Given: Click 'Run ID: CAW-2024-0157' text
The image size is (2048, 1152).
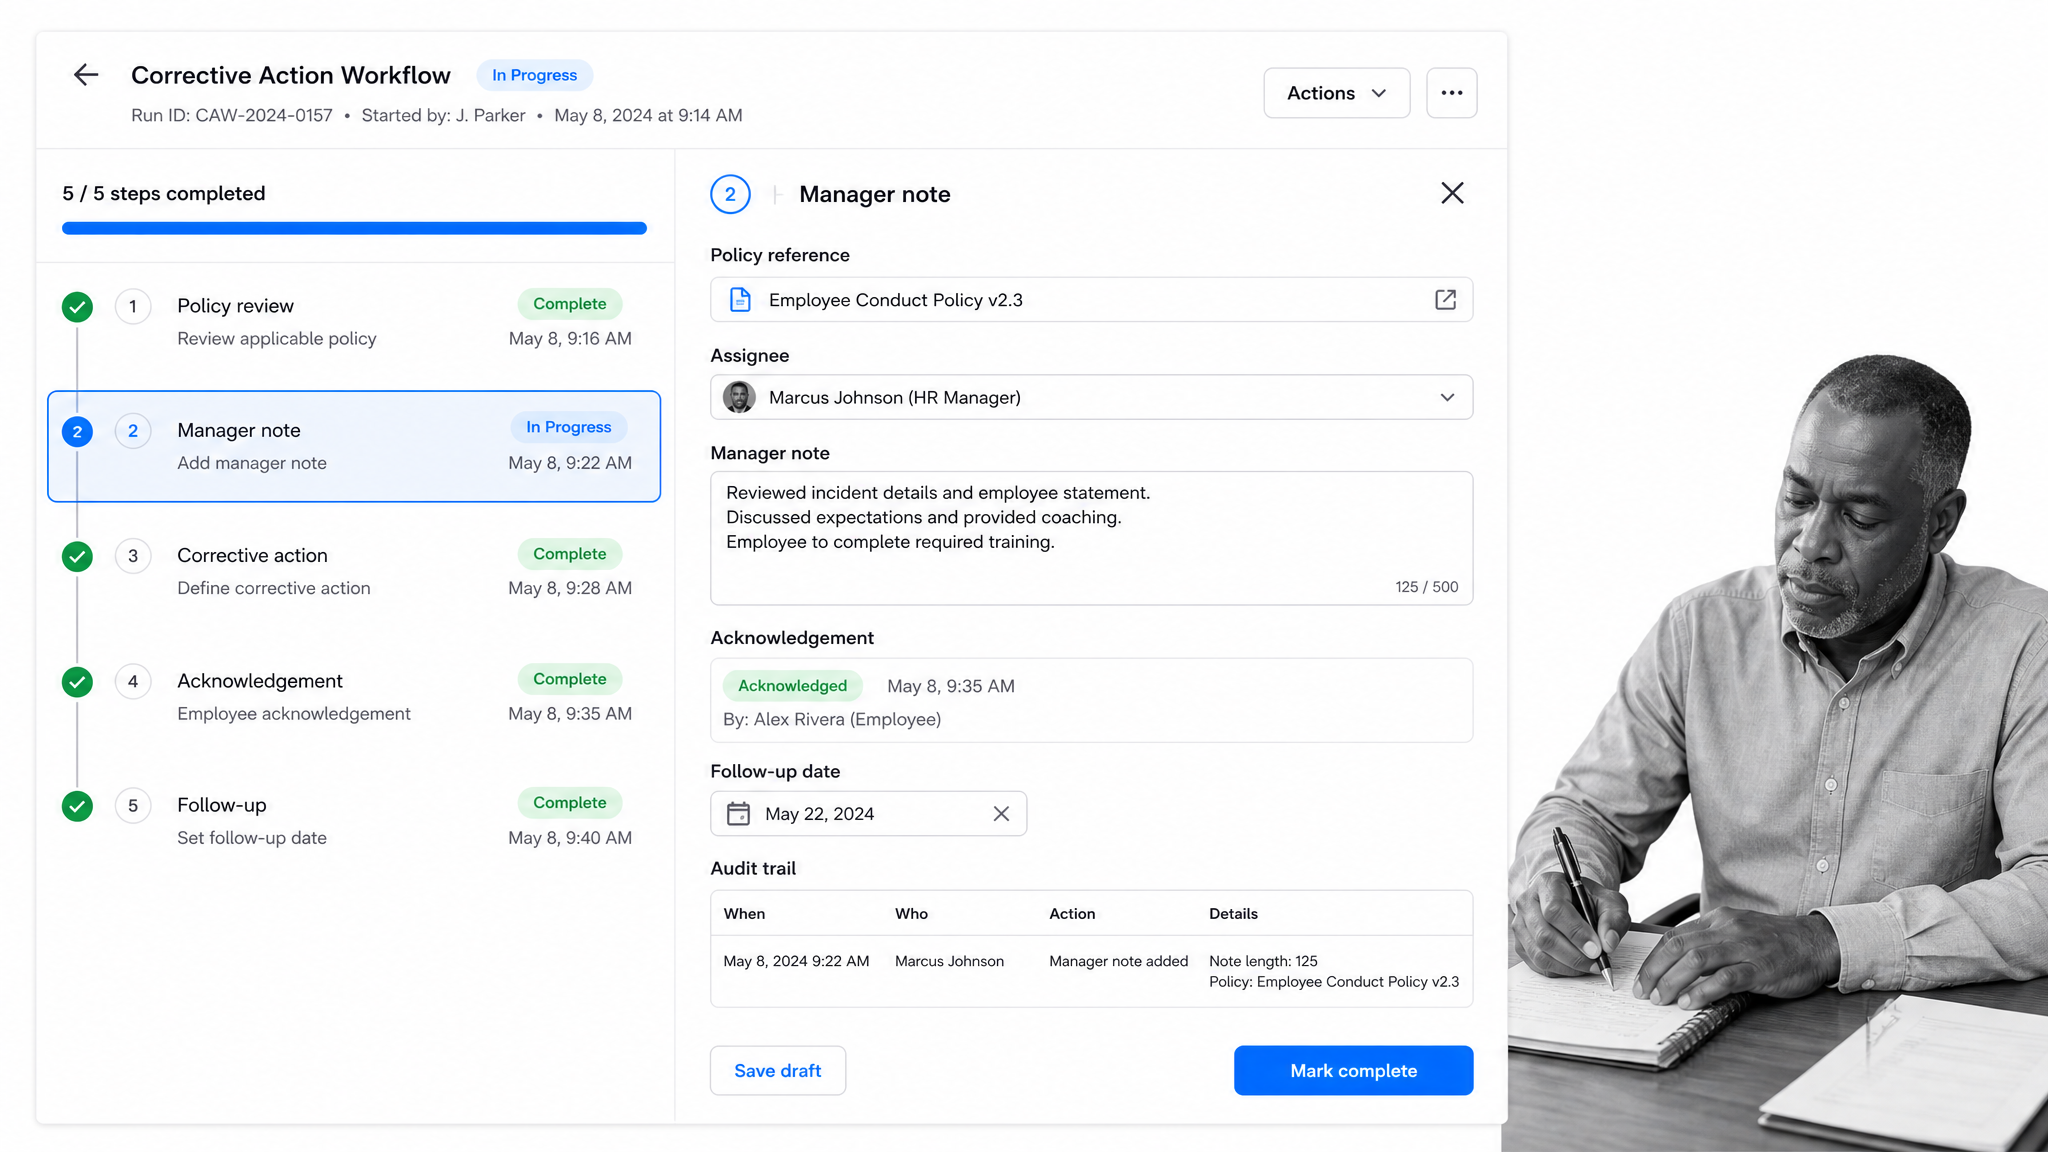Looking at the screenshot, I should (232, 115).
